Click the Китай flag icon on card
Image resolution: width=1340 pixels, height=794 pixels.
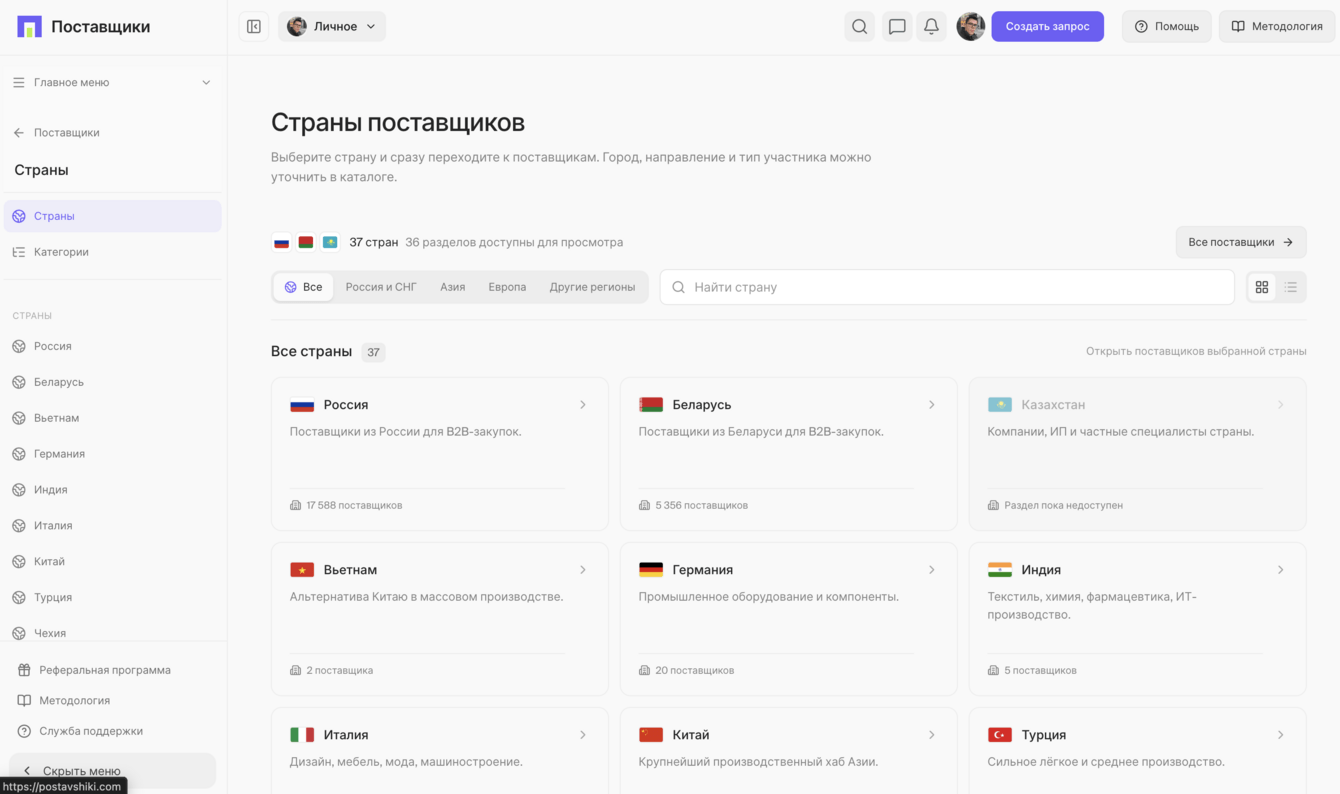651,735
